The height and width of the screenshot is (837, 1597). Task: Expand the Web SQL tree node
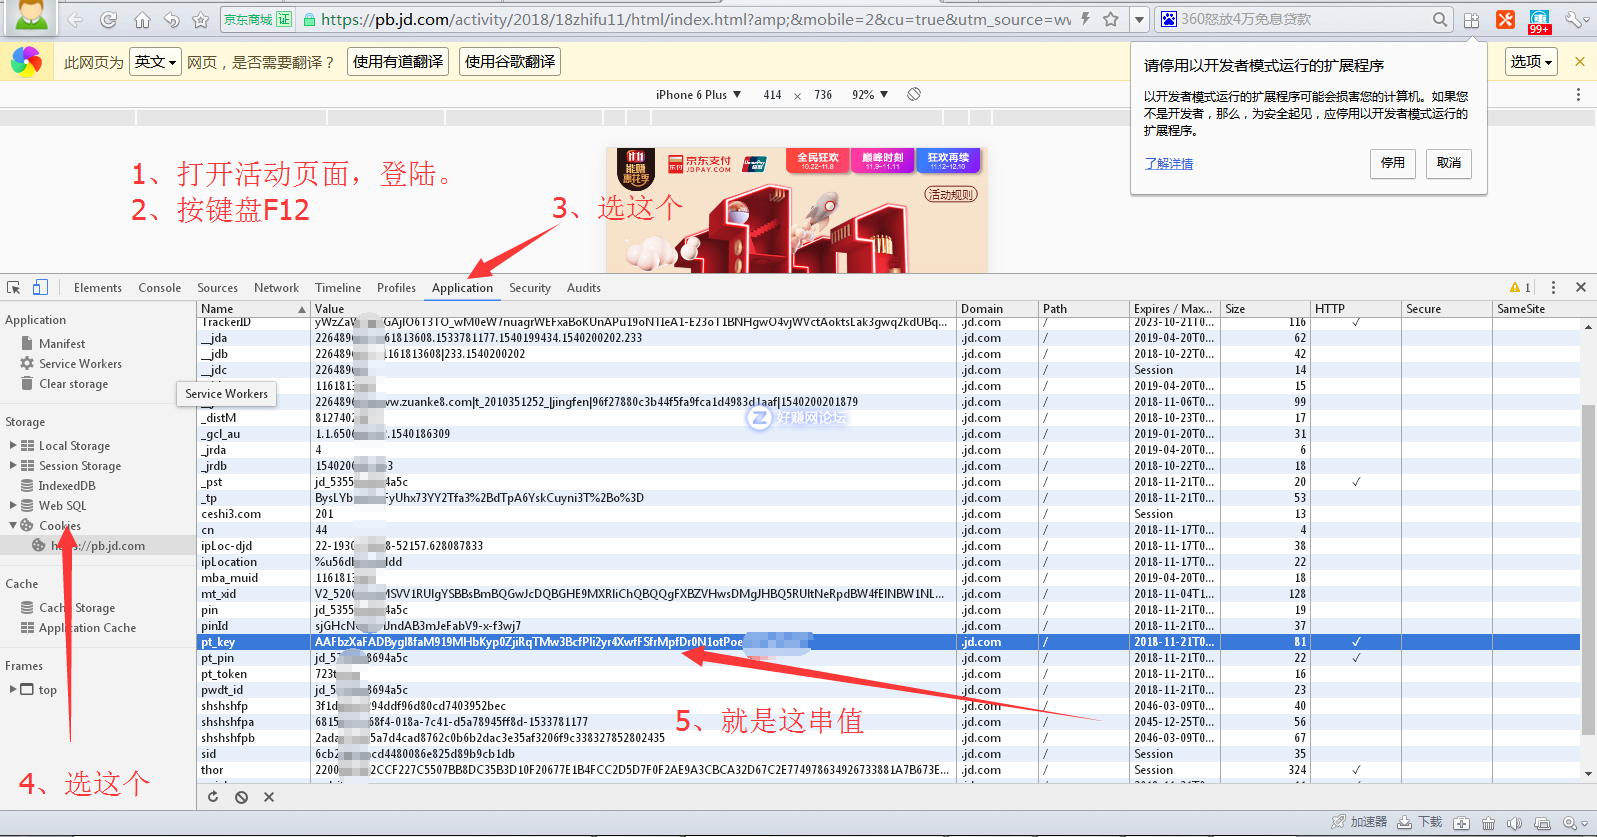click(x=13, y=506)
